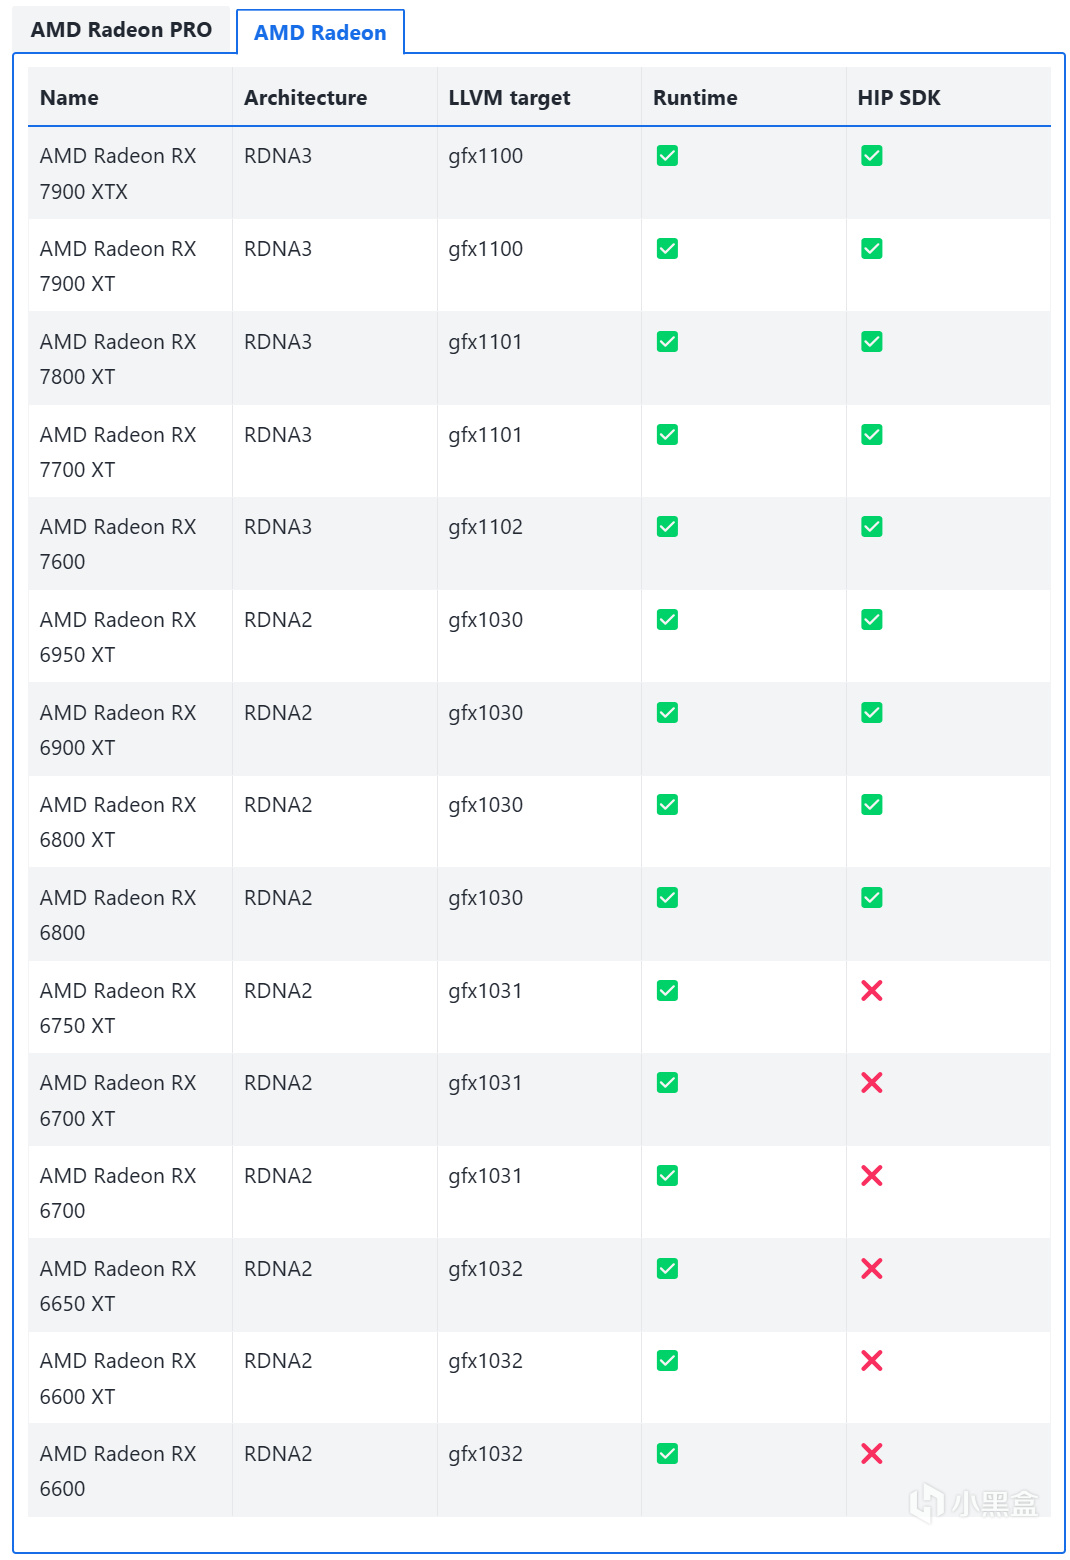Image resolution: width=1070 pixels, height=1560 pixels.
Task: Click Runtime checkmark for RX 6800 XT
Action: pos(667,805)
